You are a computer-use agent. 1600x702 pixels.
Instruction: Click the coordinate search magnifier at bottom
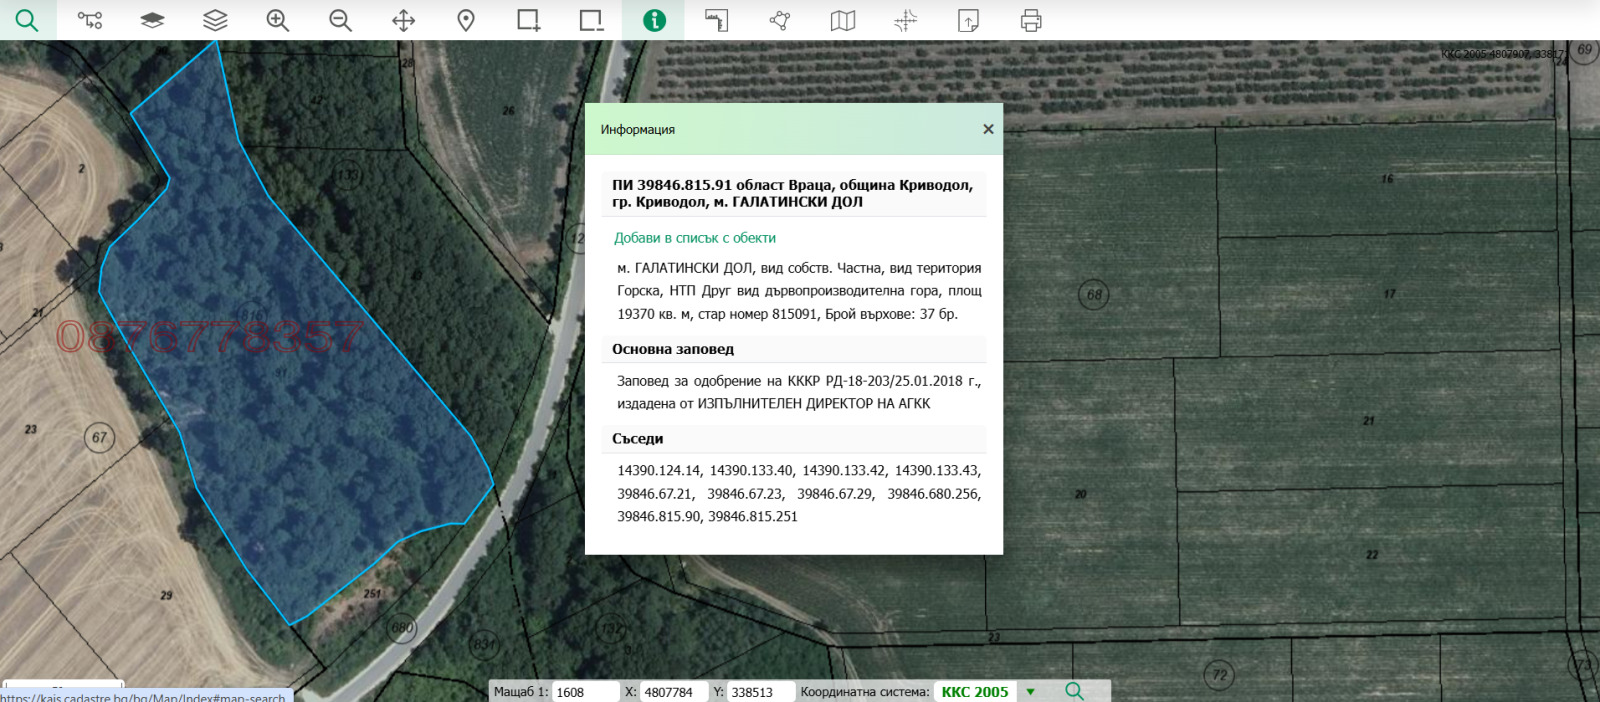[x=1075, y=692]
